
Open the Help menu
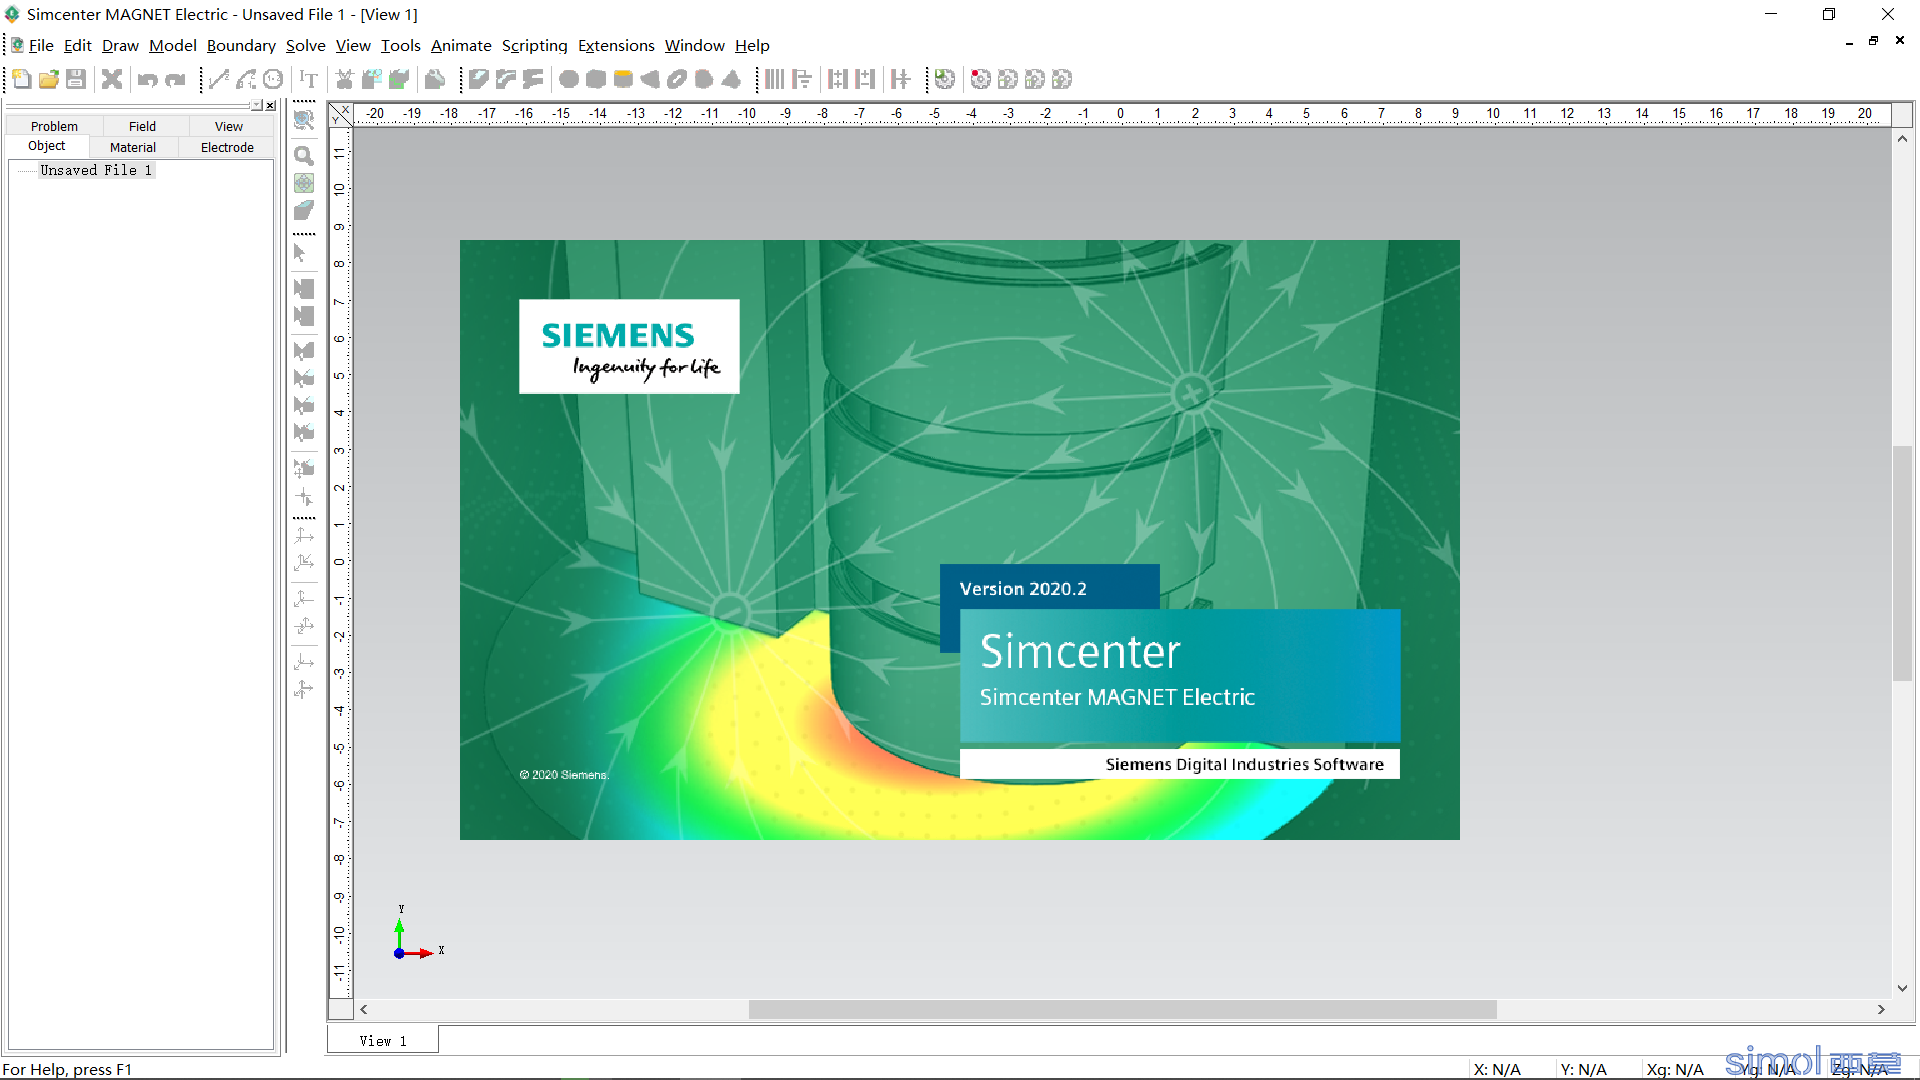[752, 45]
